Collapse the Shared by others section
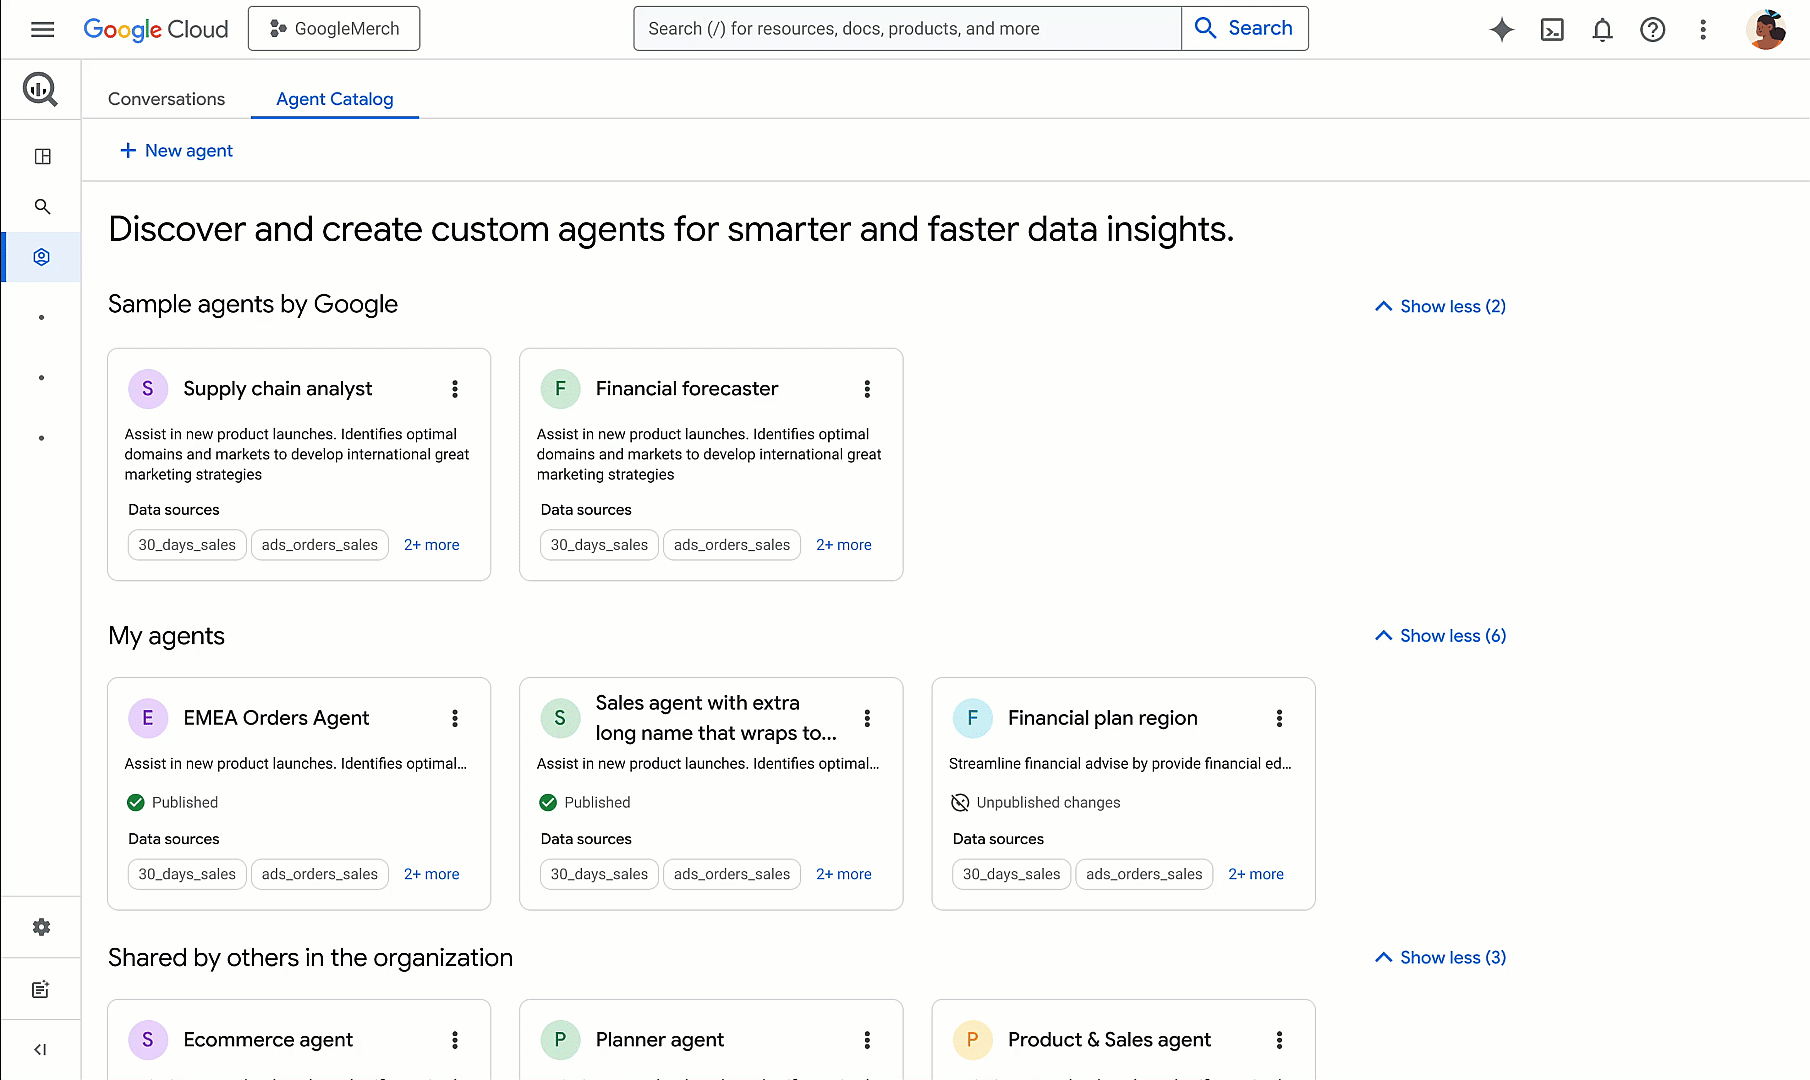 (x=1439, y=957)
